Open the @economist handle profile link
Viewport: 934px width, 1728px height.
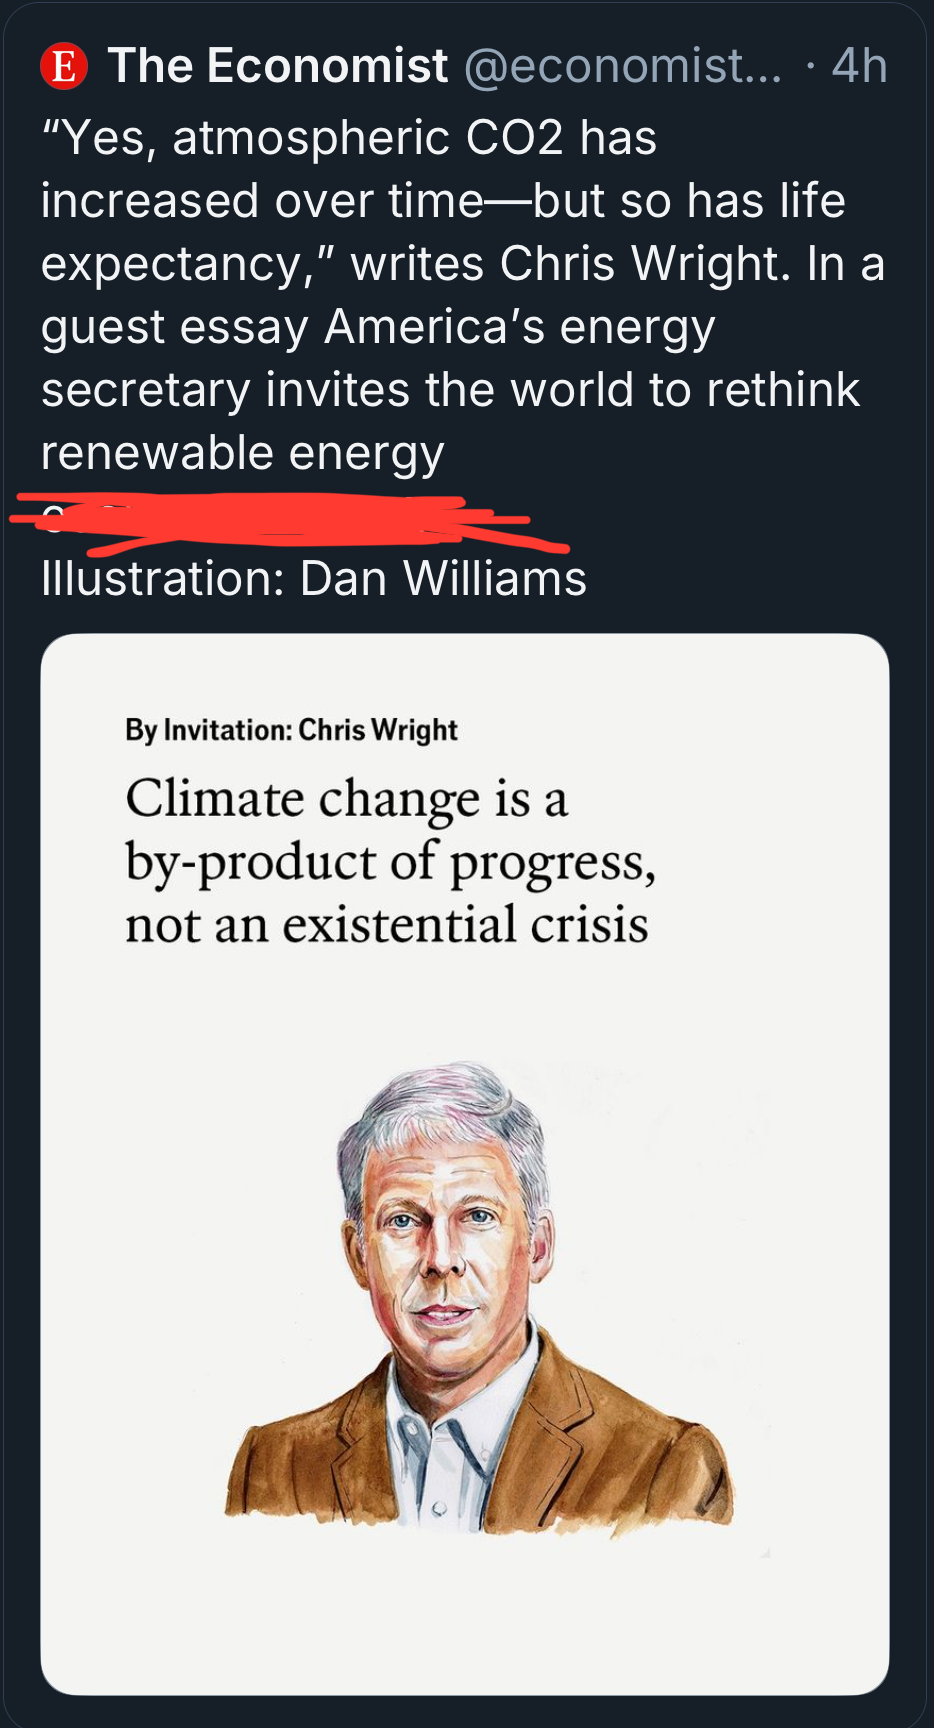[x=623, y=66]
